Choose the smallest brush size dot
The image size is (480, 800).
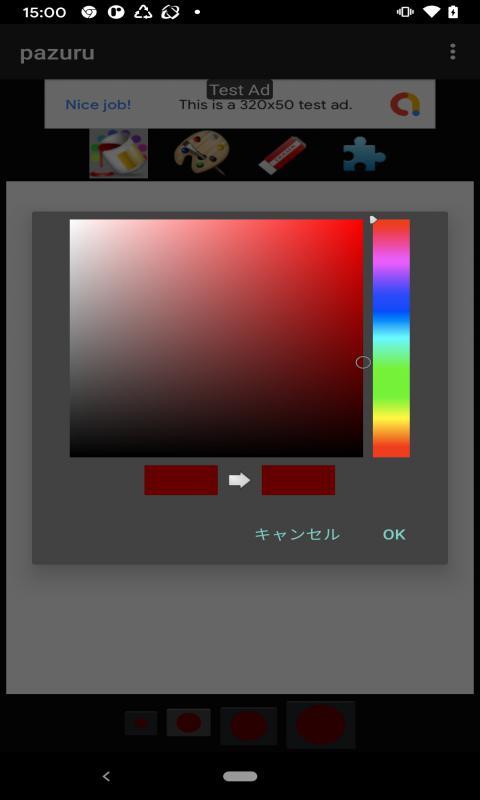pos(141,722)
